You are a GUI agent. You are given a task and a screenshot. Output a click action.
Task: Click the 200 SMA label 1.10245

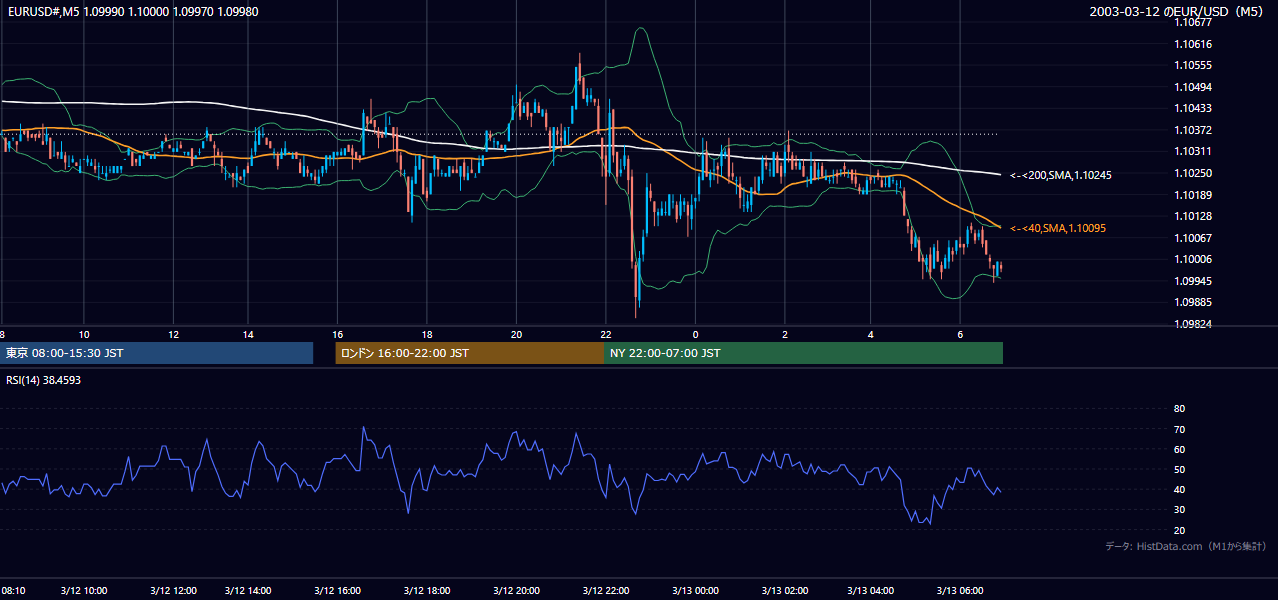click(1061, 175)
